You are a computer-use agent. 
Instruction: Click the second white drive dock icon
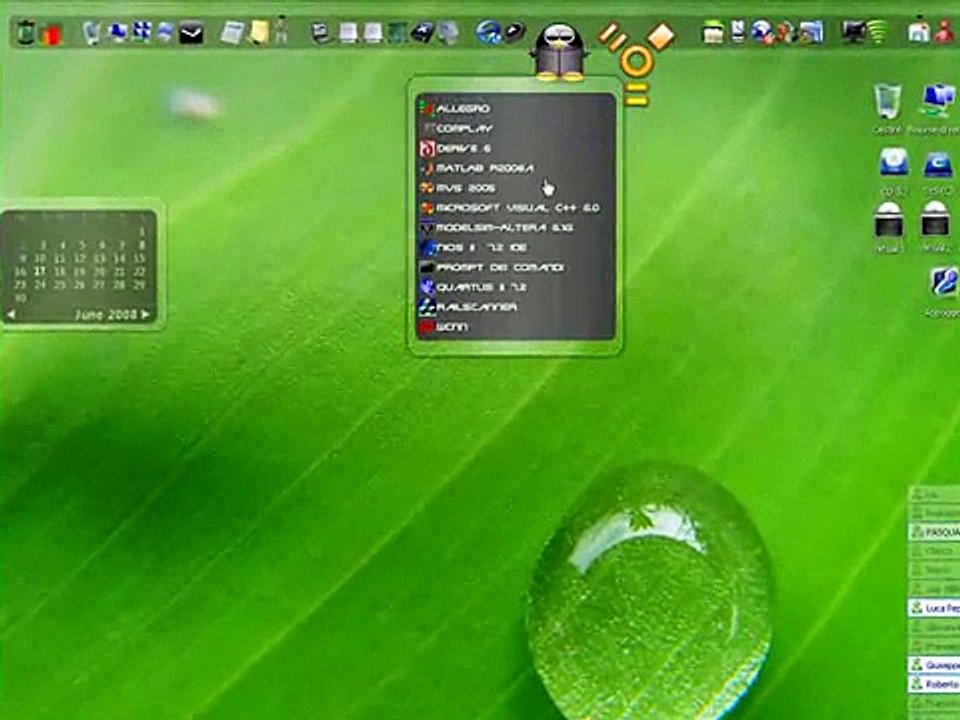373,32
